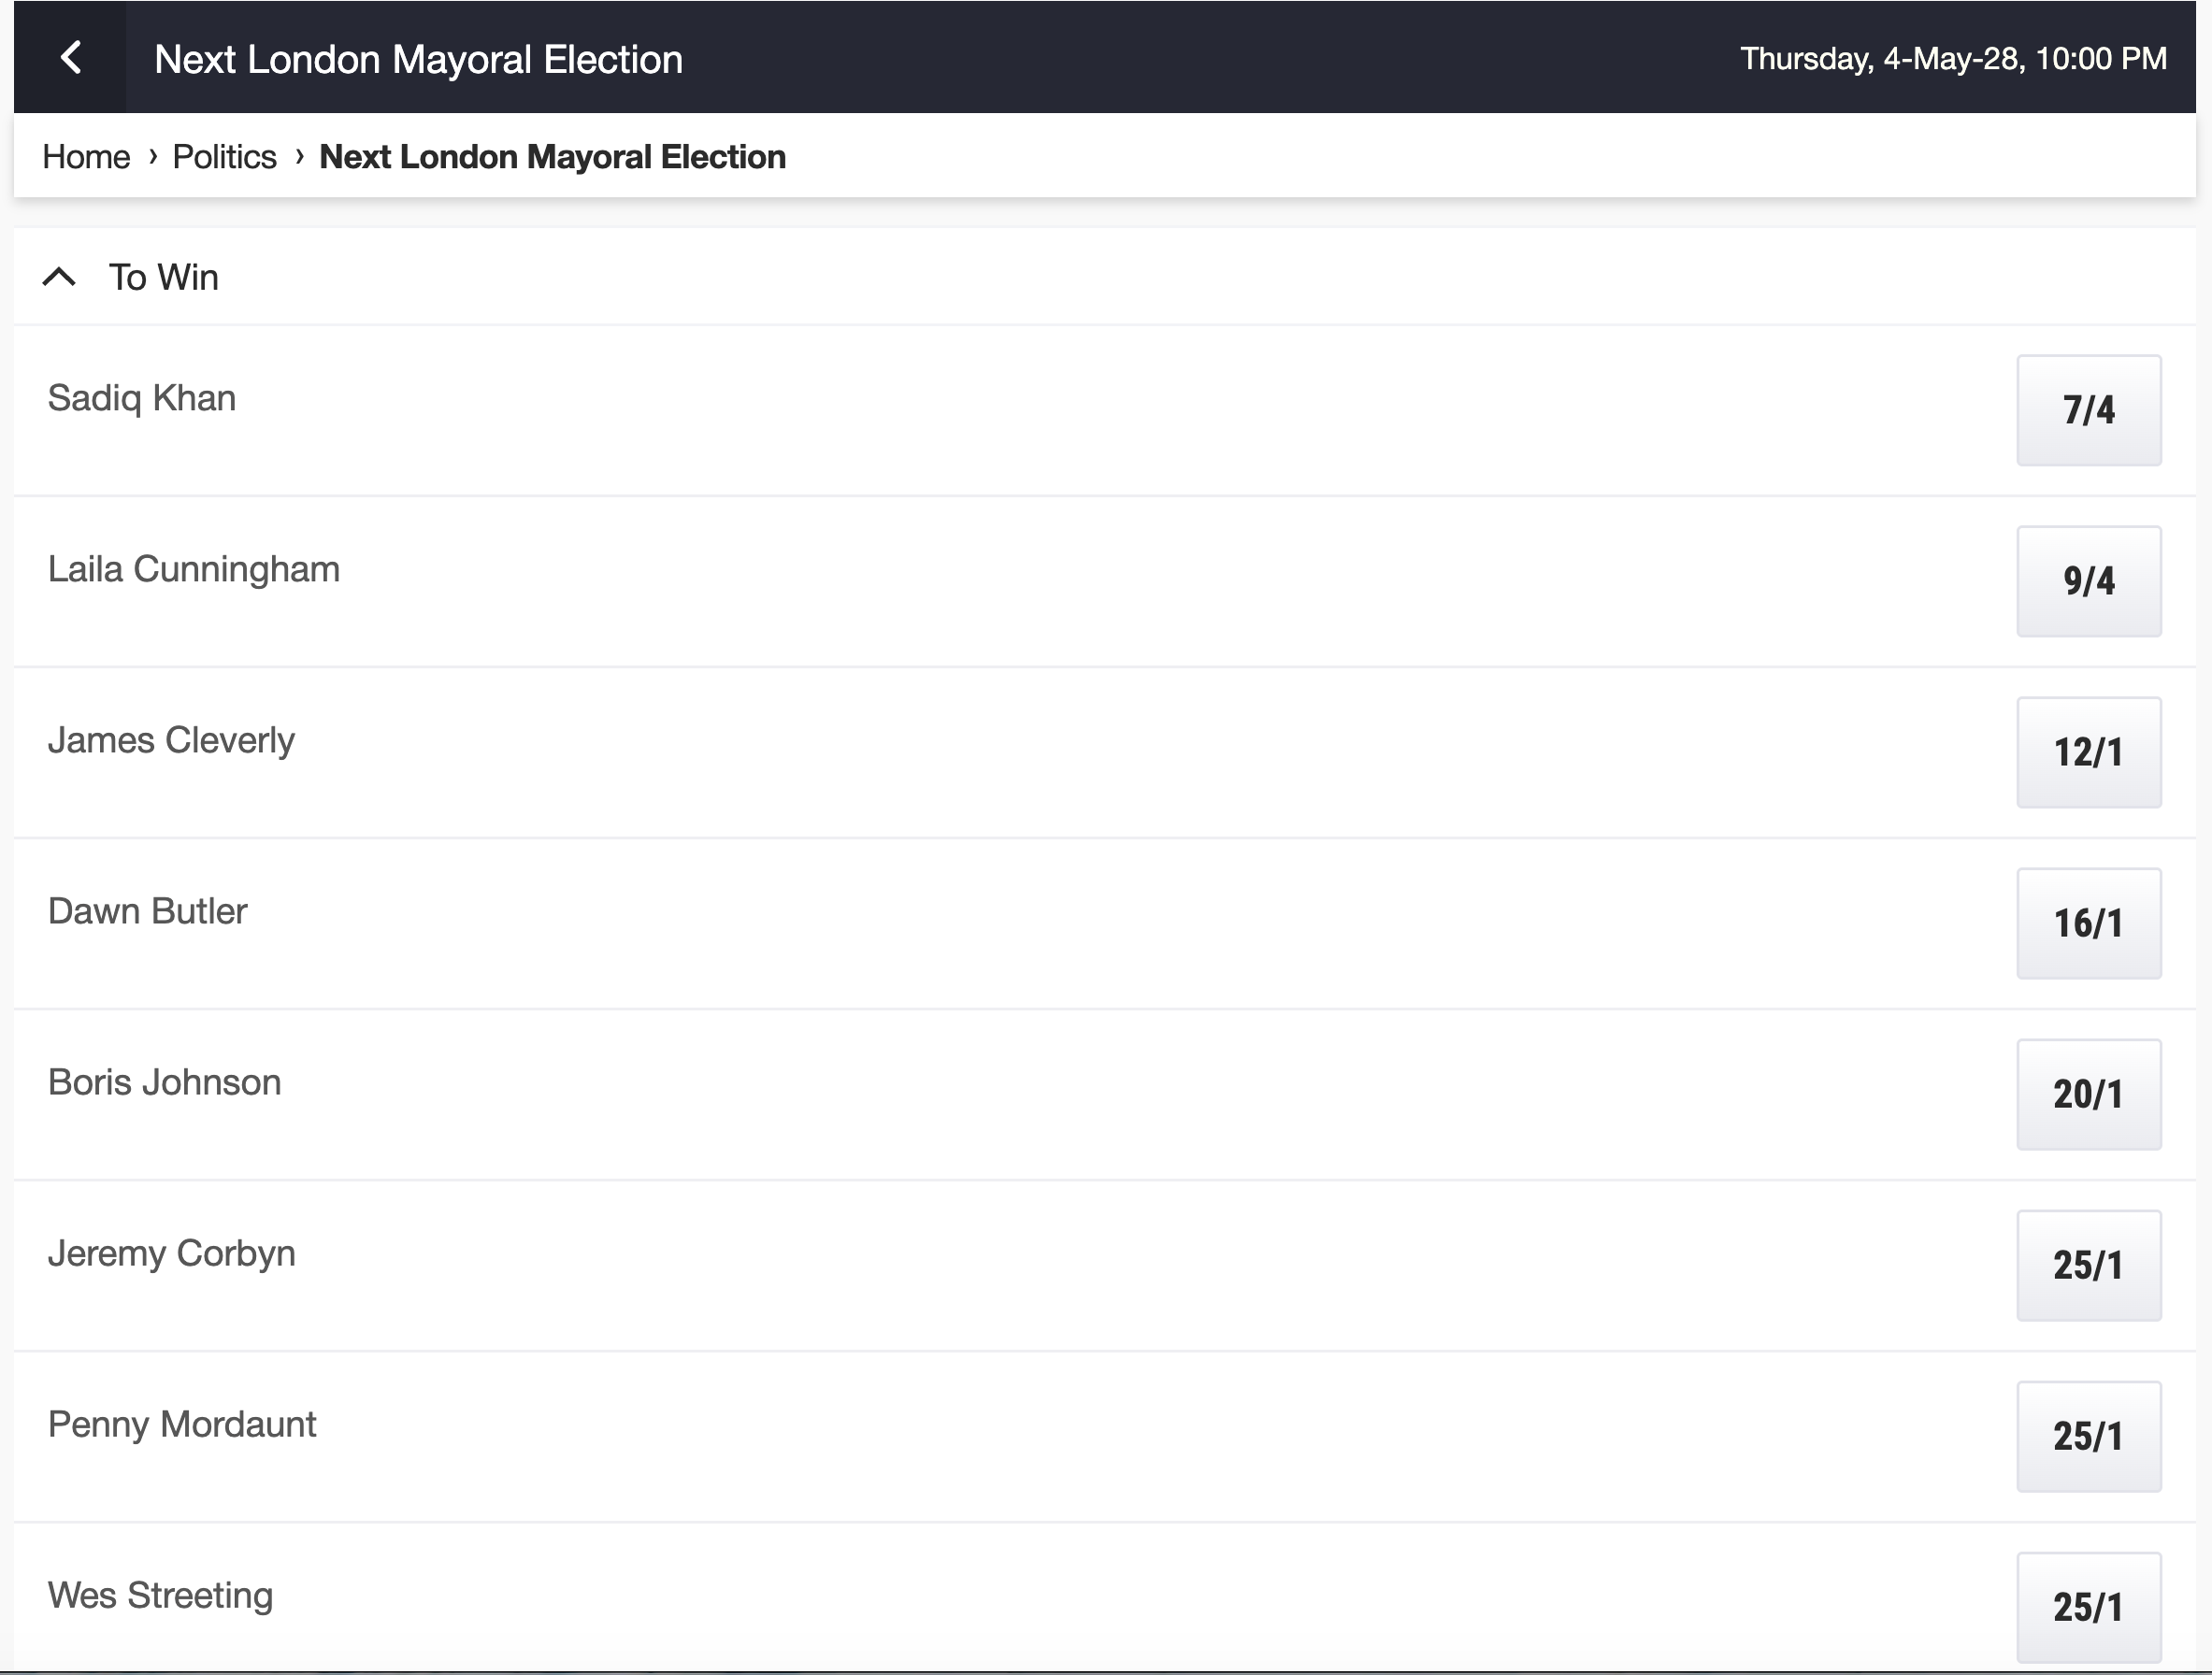This screenshot has width=2212, height=1675.
Task: Choose Dawn Butler 16/1 odds button
Action: pyautogui.click(x=2088, y=923)
